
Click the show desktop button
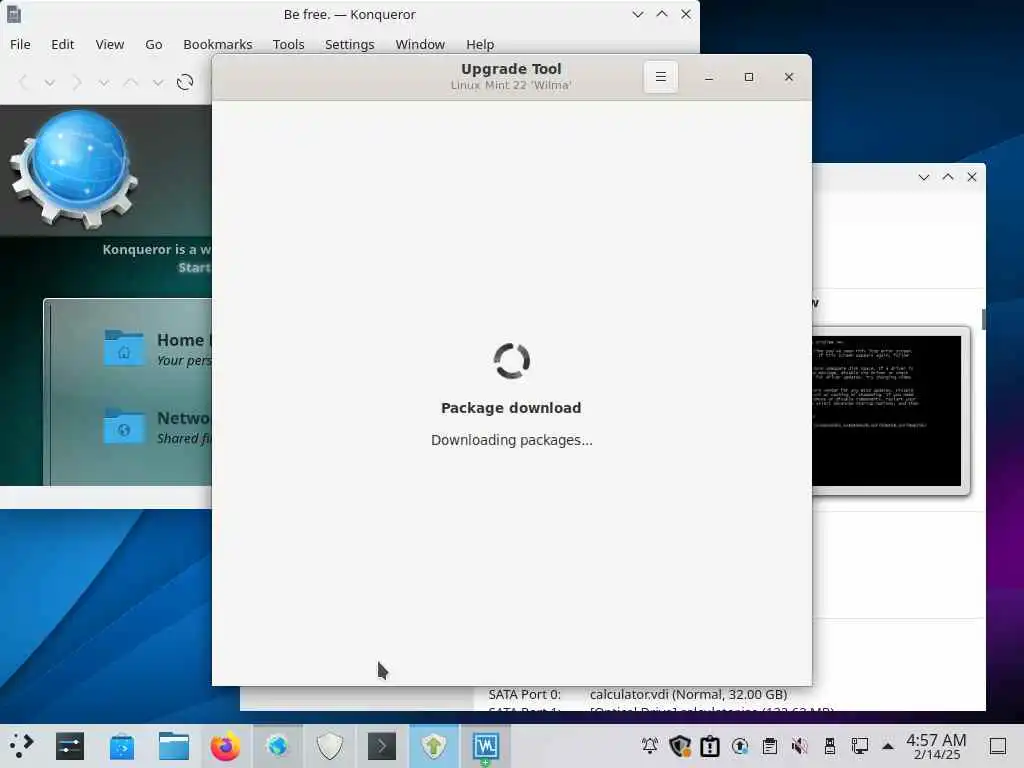(998, 746)
